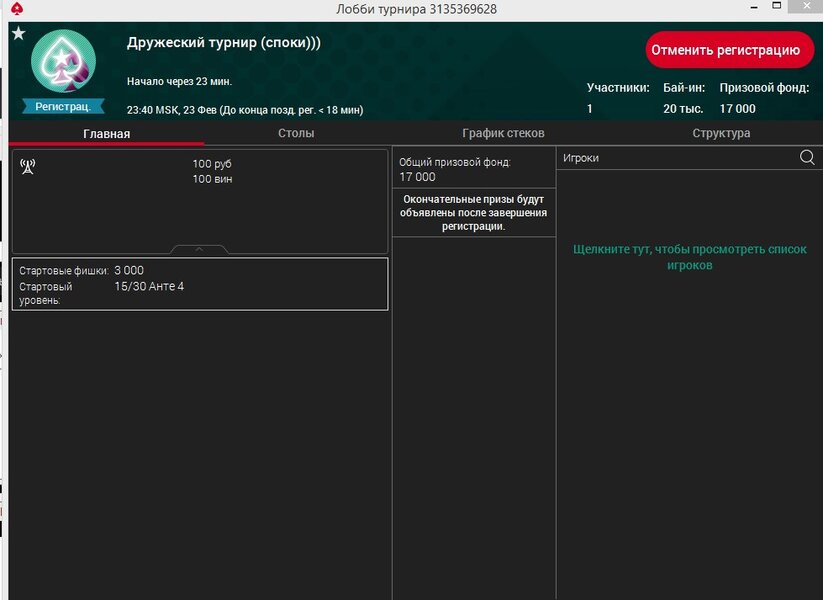This screenshot has width=823, height=600.
Task: Select the Структура tab
Action: [x=721, y=133]
